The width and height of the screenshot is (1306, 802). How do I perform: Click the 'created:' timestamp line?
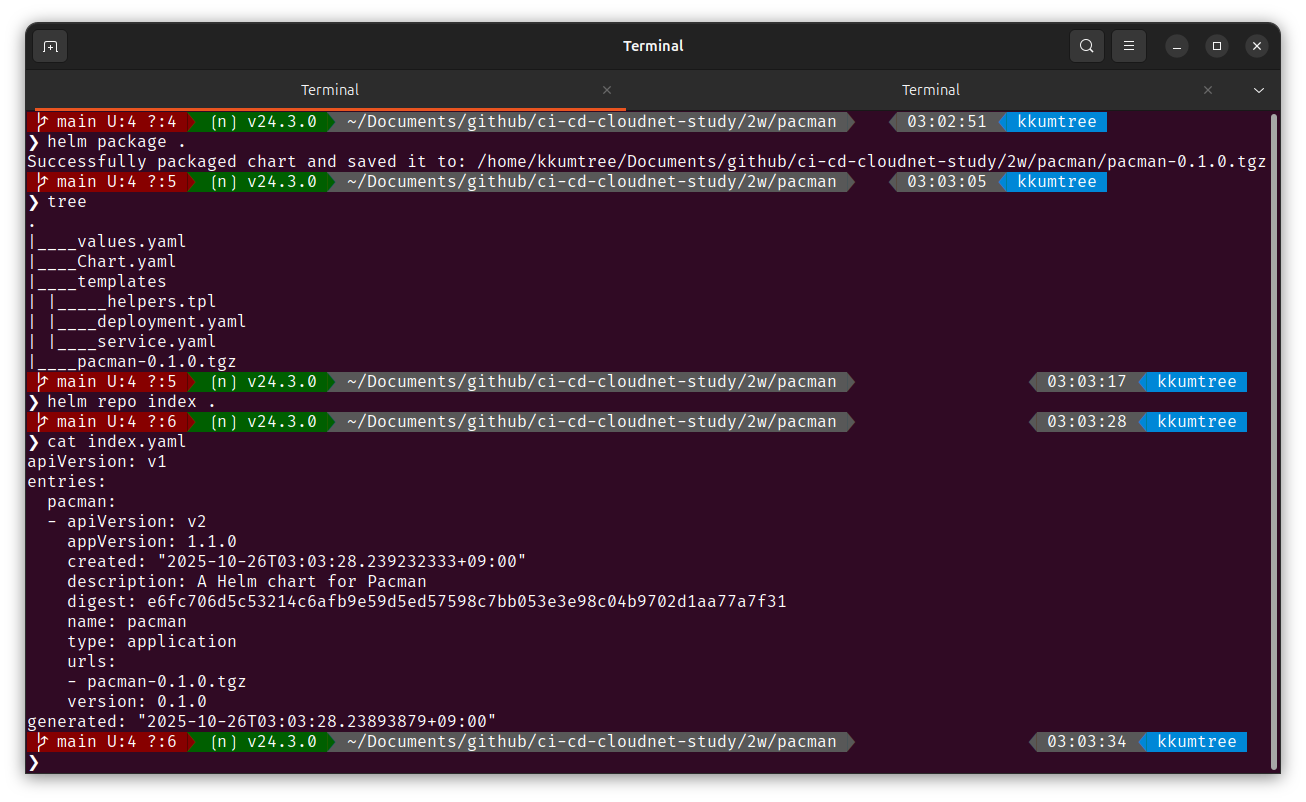coord(296,562)
